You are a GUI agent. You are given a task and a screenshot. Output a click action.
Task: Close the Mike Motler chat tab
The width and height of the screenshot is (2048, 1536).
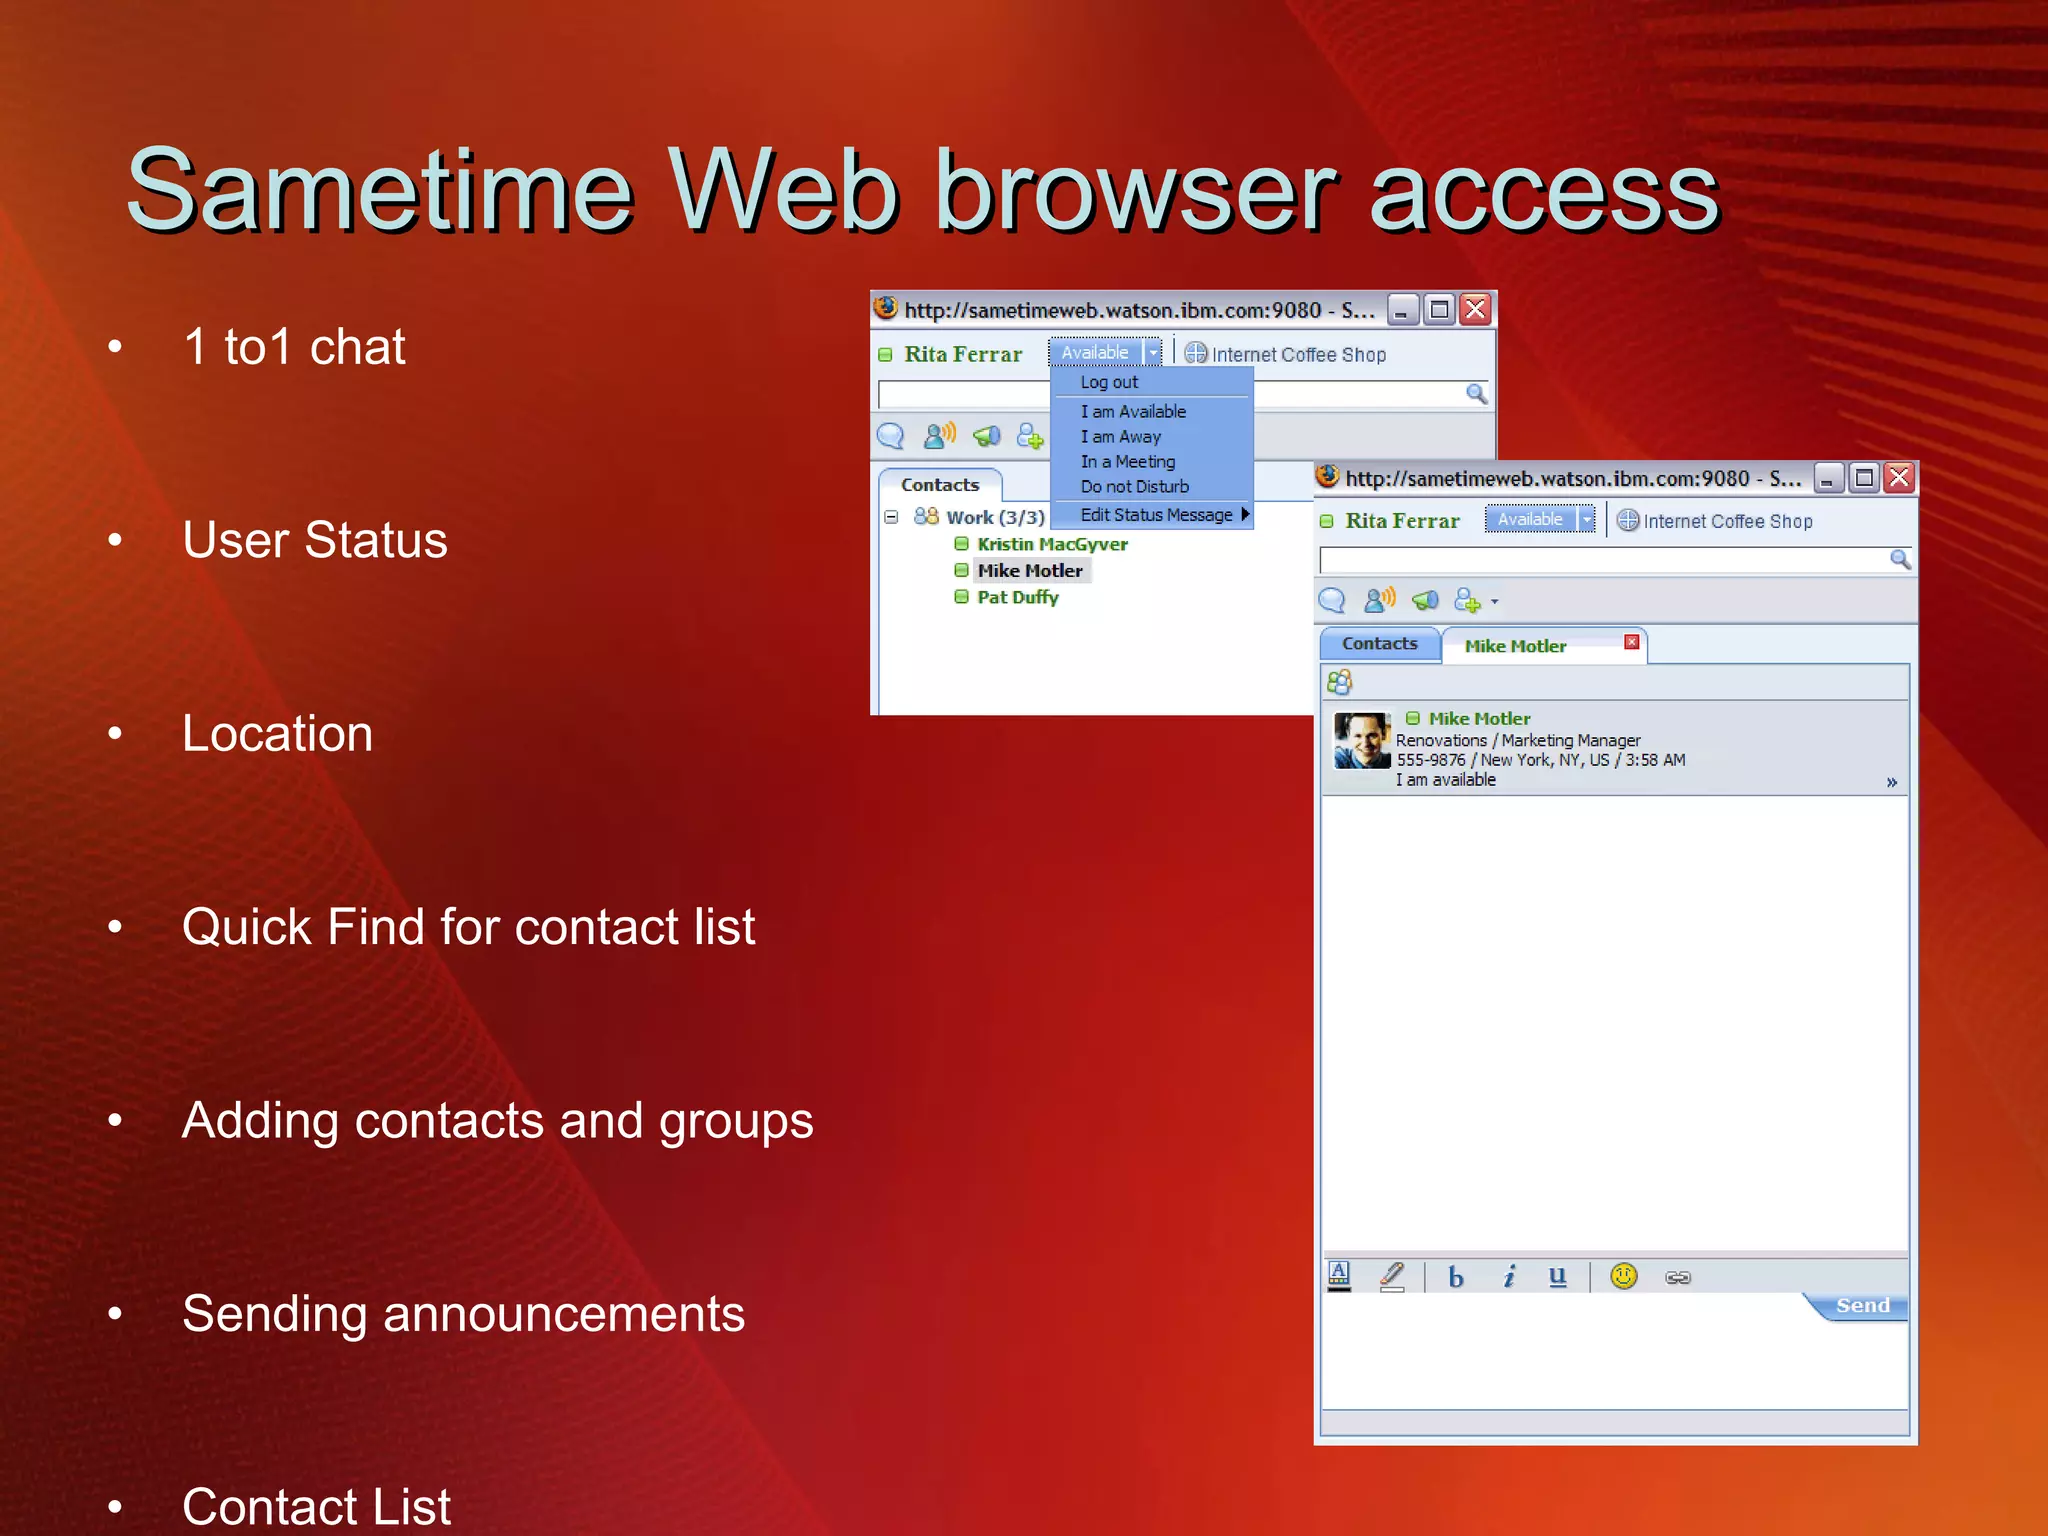coord(1631,642)
